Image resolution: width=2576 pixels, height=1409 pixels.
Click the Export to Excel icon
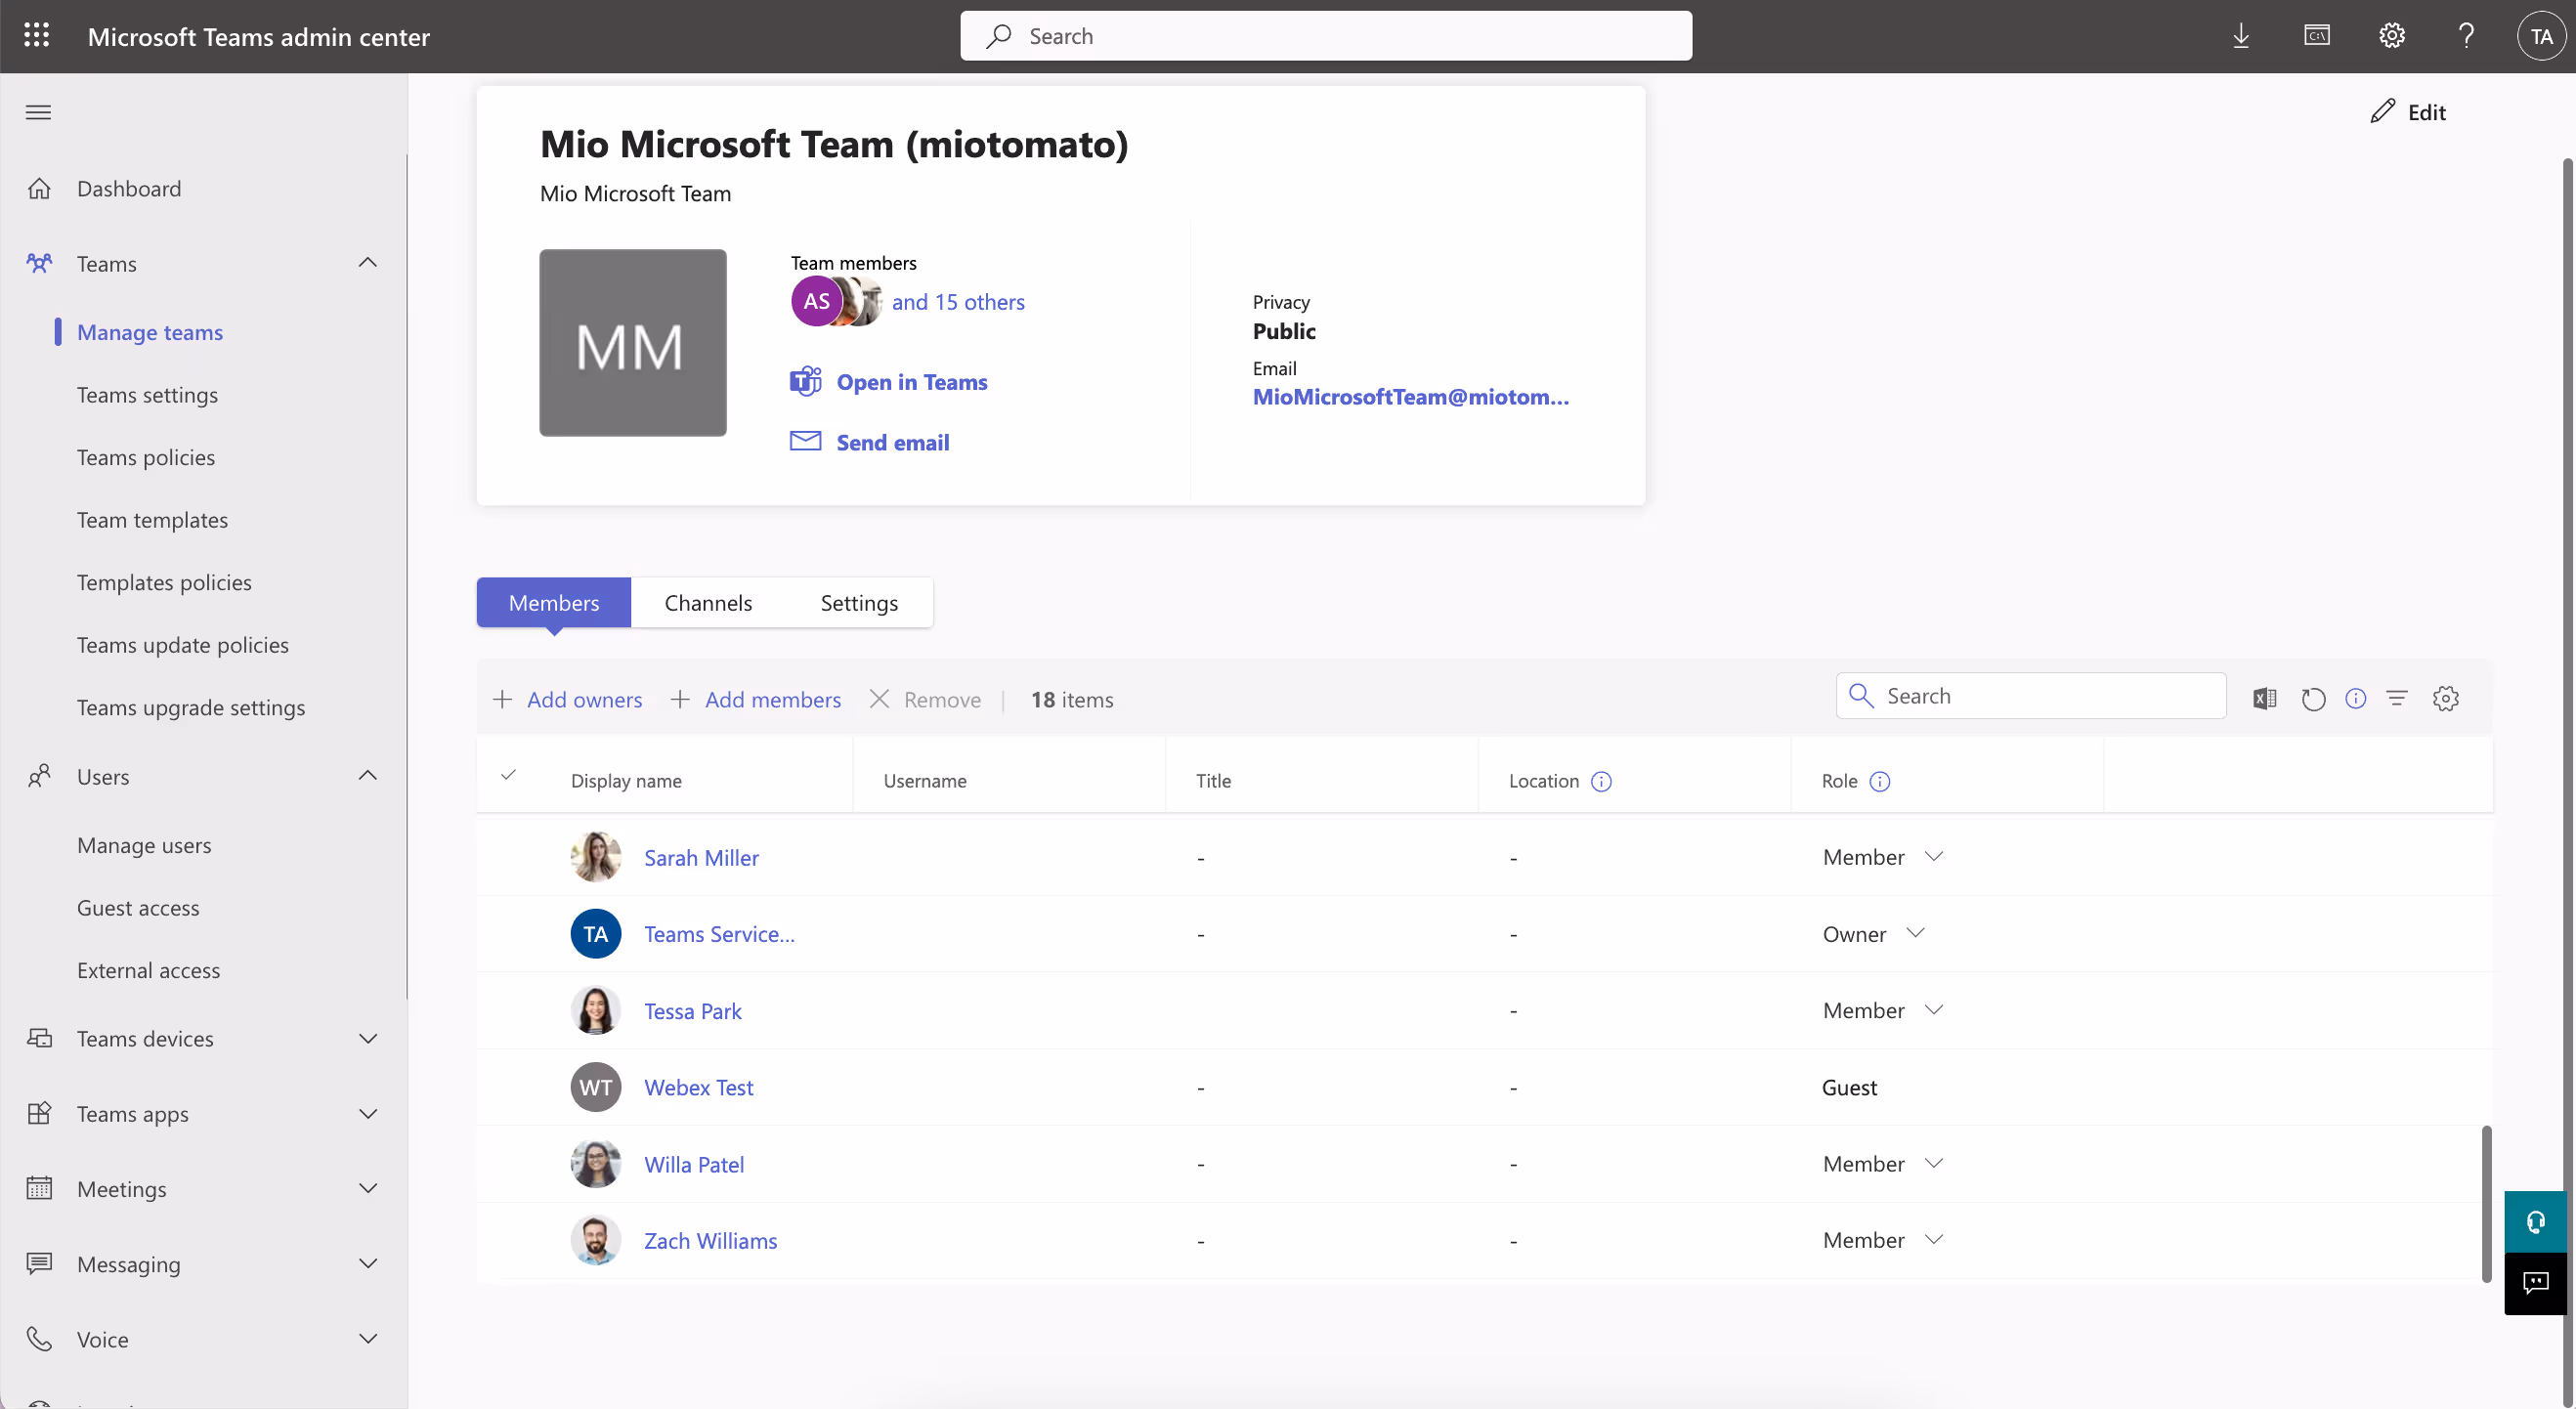(x=2264, y=698)
